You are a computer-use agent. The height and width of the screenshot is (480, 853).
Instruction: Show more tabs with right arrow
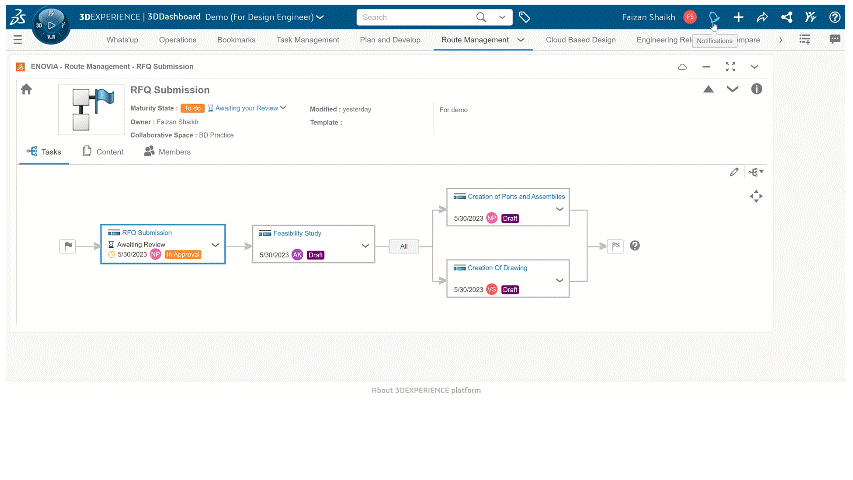[781, 40]
